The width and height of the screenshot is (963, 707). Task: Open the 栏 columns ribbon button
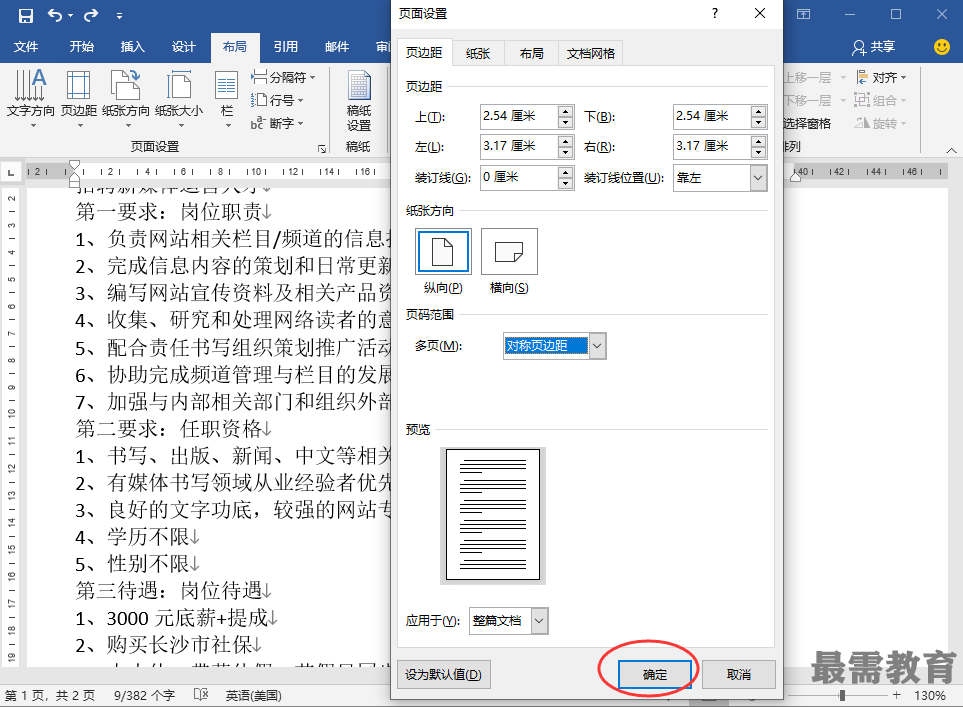(227, 98)
